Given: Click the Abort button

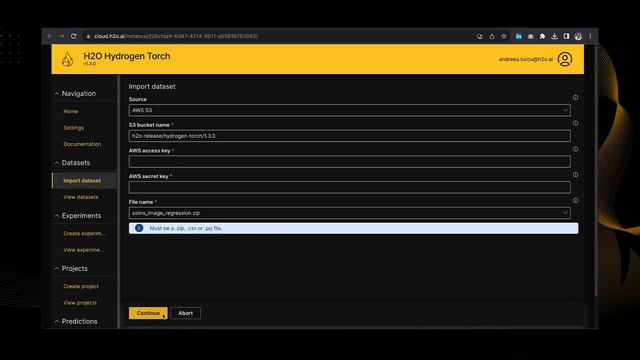Looking at the screenshot, I should tap(185, 313).
